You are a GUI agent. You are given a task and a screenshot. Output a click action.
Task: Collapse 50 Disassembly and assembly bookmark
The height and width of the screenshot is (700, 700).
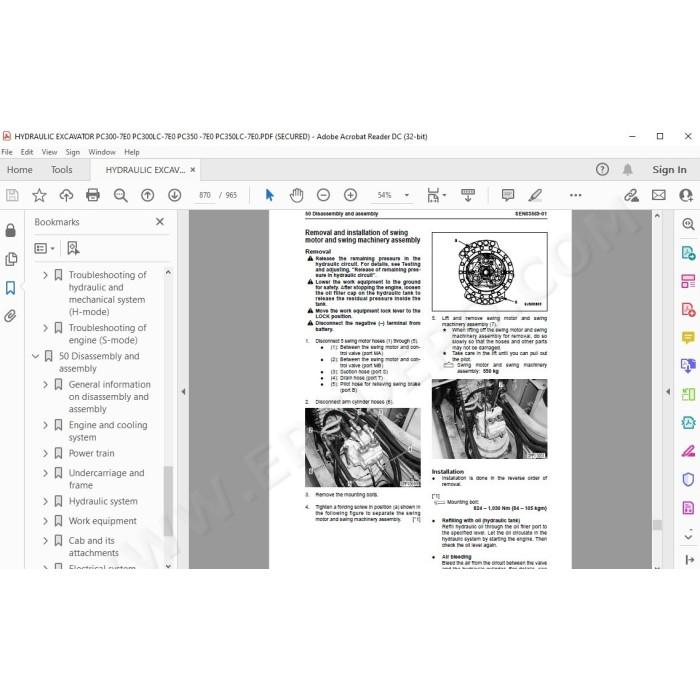(x=36, y=356)
